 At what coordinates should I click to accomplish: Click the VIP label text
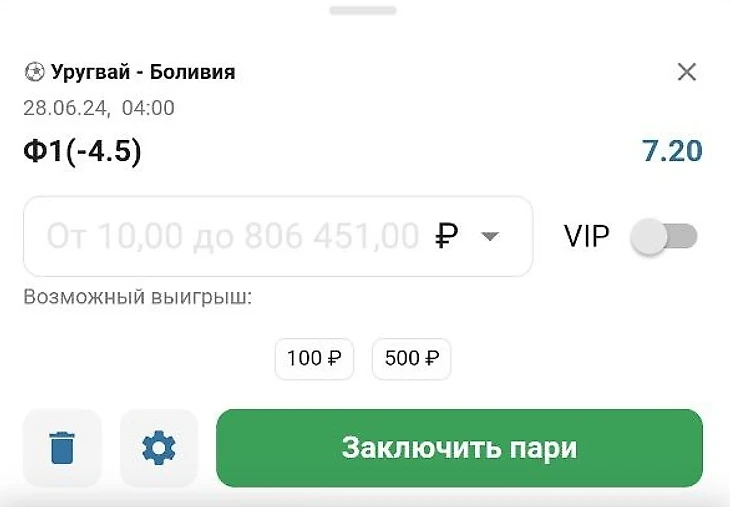pos(587,236)
